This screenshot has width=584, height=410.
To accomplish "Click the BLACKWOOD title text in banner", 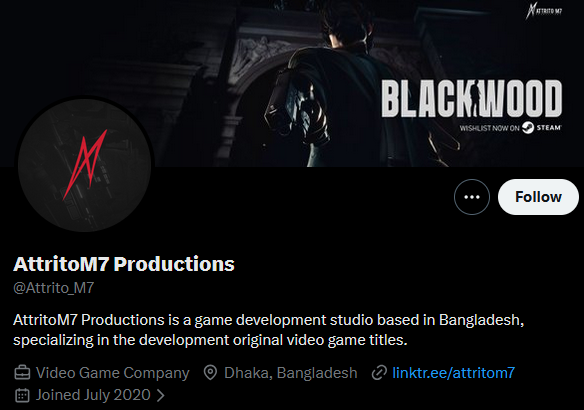I will click(x=472, y=99).
